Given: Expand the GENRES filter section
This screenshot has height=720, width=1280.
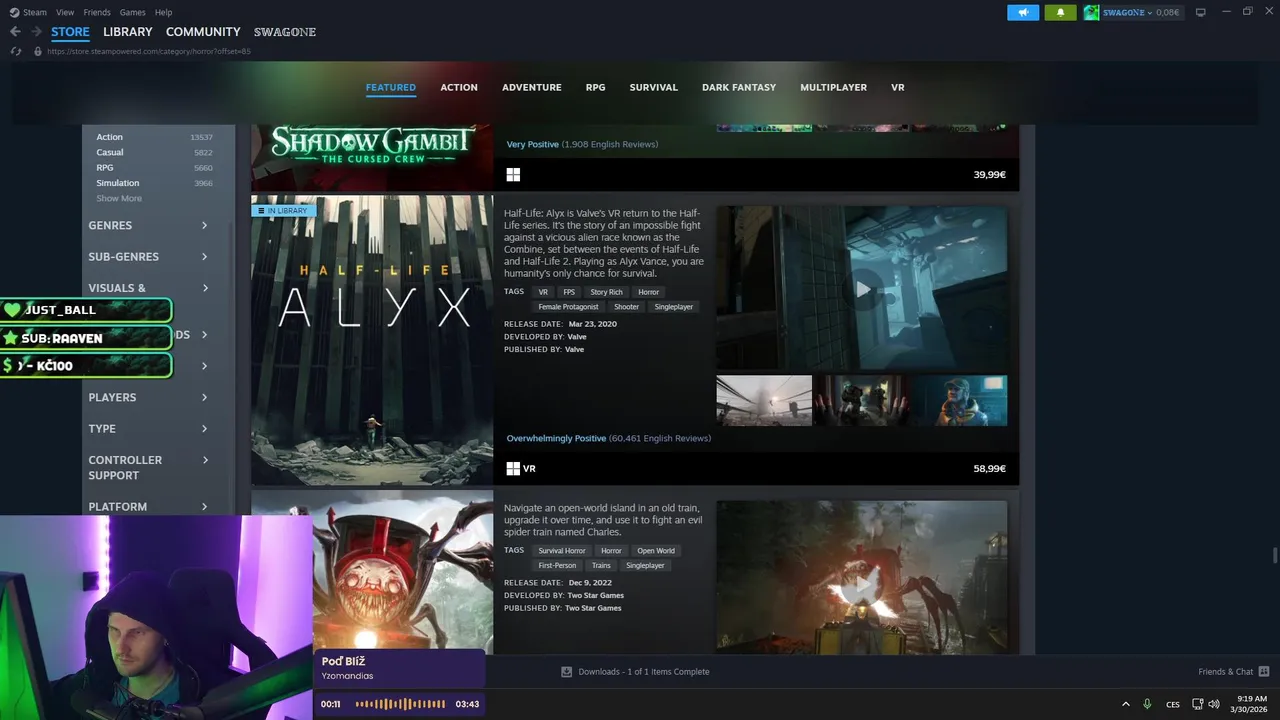Looking at the screenshot, I should 148,226.
